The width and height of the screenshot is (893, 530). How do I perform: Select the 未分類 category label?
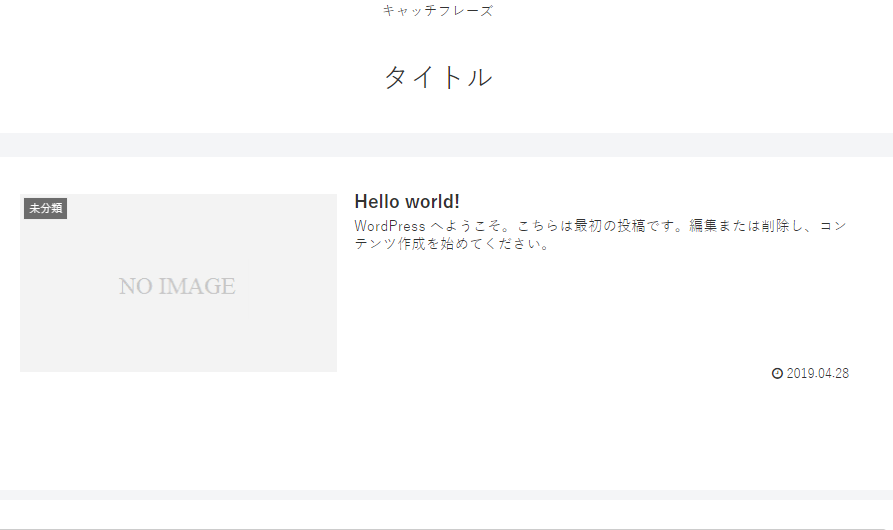click(x=46, y=208)
